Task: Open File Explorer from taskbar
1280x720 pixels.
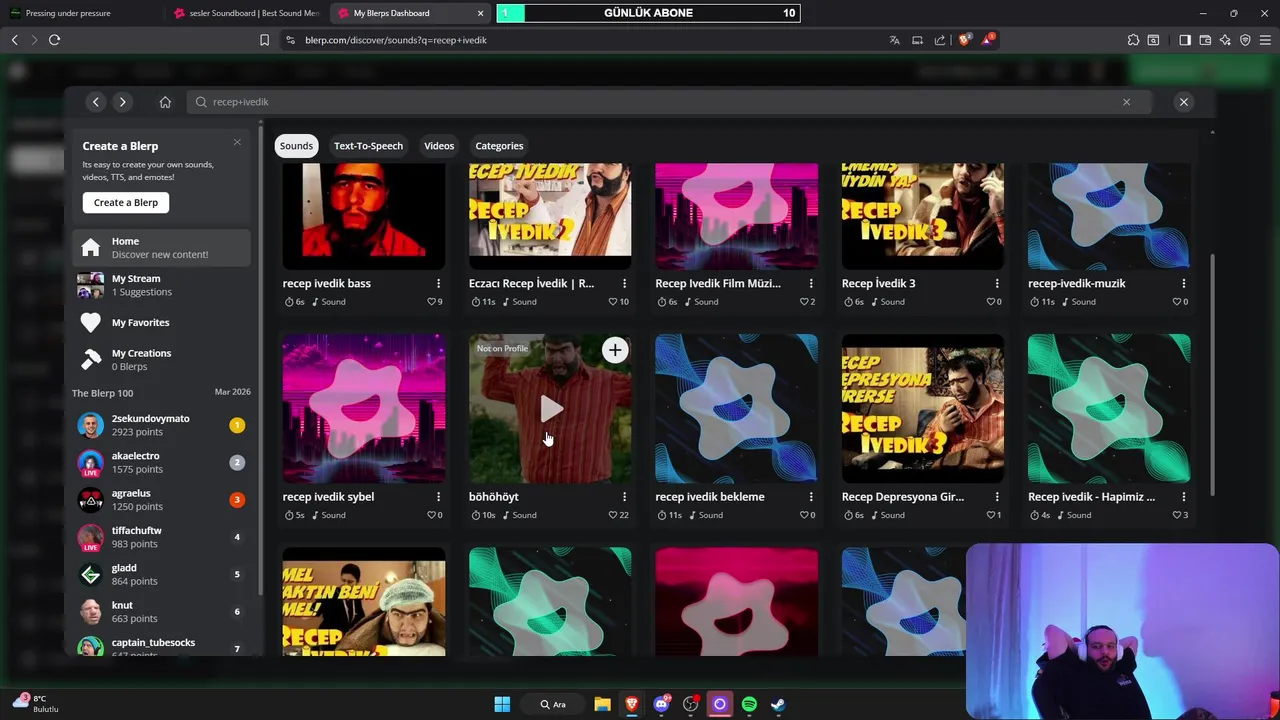Action: [602, 704]
